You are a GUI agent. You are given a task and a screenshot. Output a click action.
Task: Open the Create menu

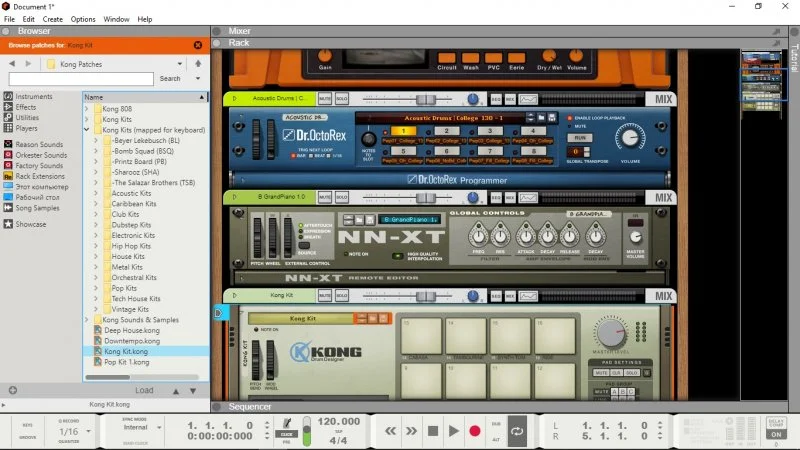pos(53,19)
